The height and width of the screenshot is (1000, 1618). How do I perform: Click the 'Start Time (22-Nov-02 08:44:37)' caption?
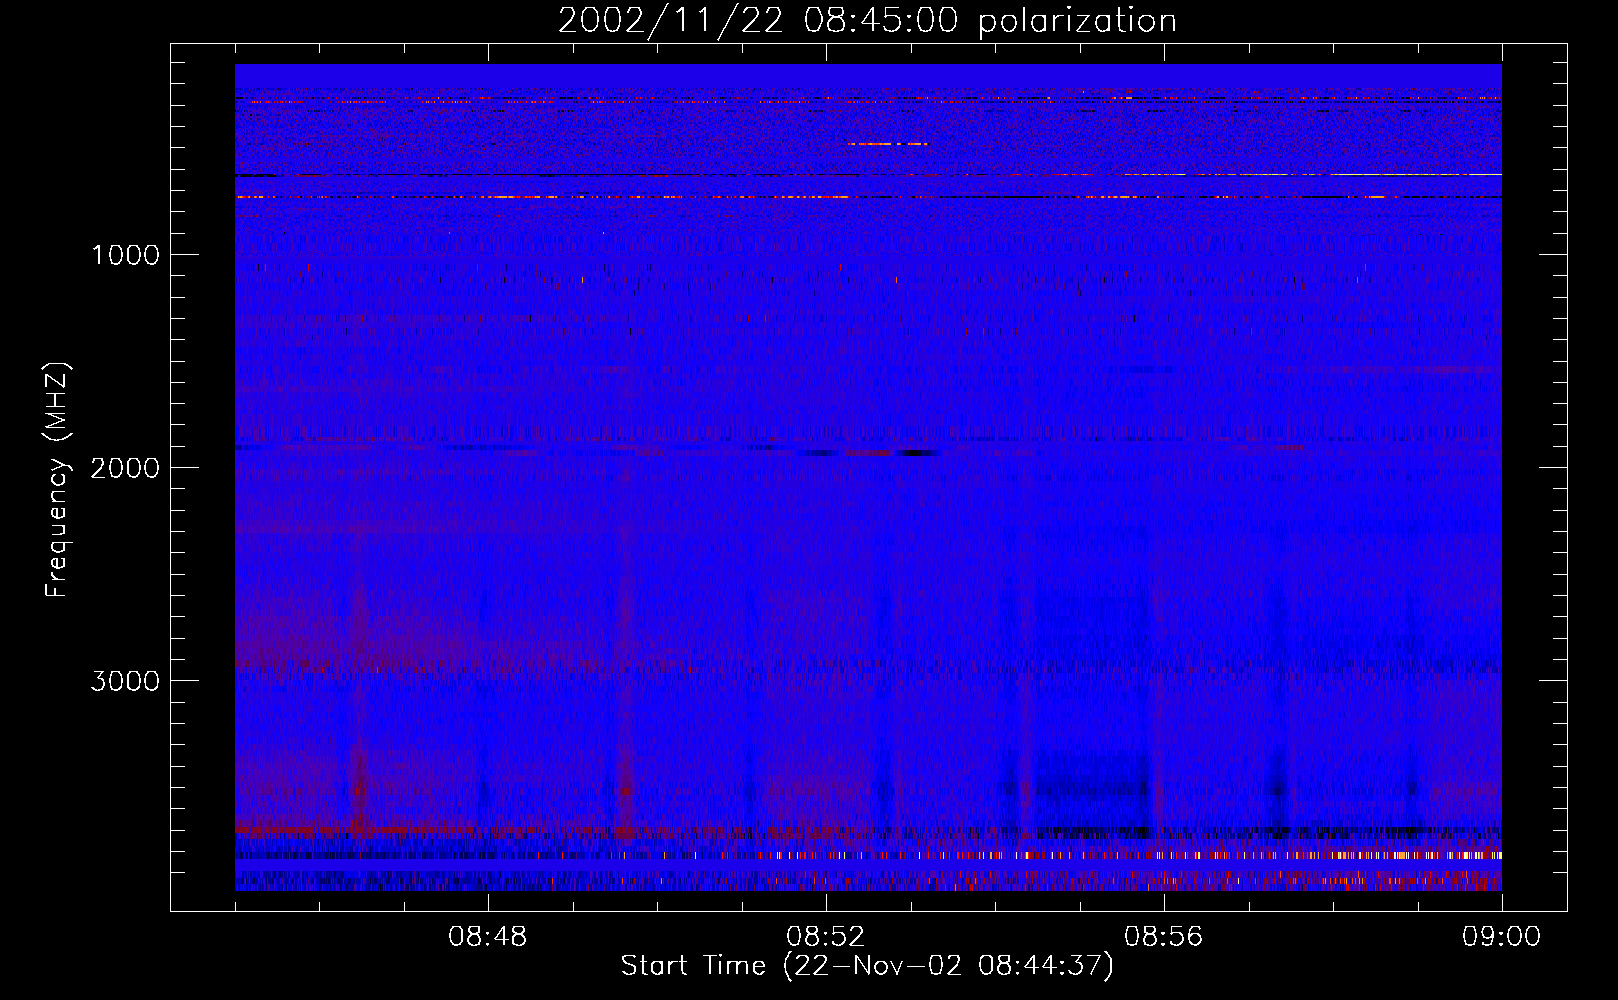[867, 966]
